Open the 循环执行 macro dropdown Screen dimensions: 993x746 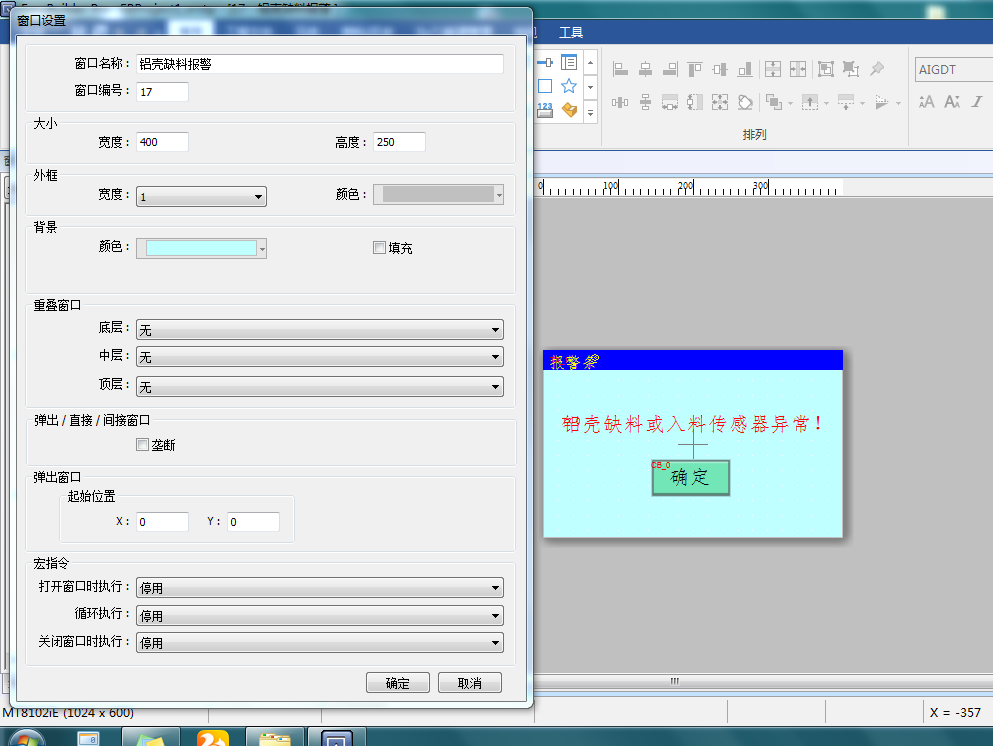pyautogui.click(x=319, y=616)
